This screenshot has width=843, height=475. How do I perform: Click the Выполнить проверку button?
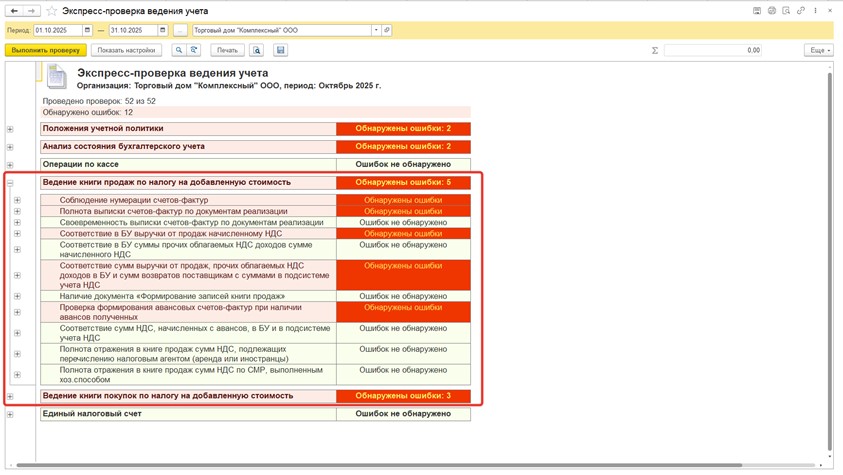coord(45,50)
